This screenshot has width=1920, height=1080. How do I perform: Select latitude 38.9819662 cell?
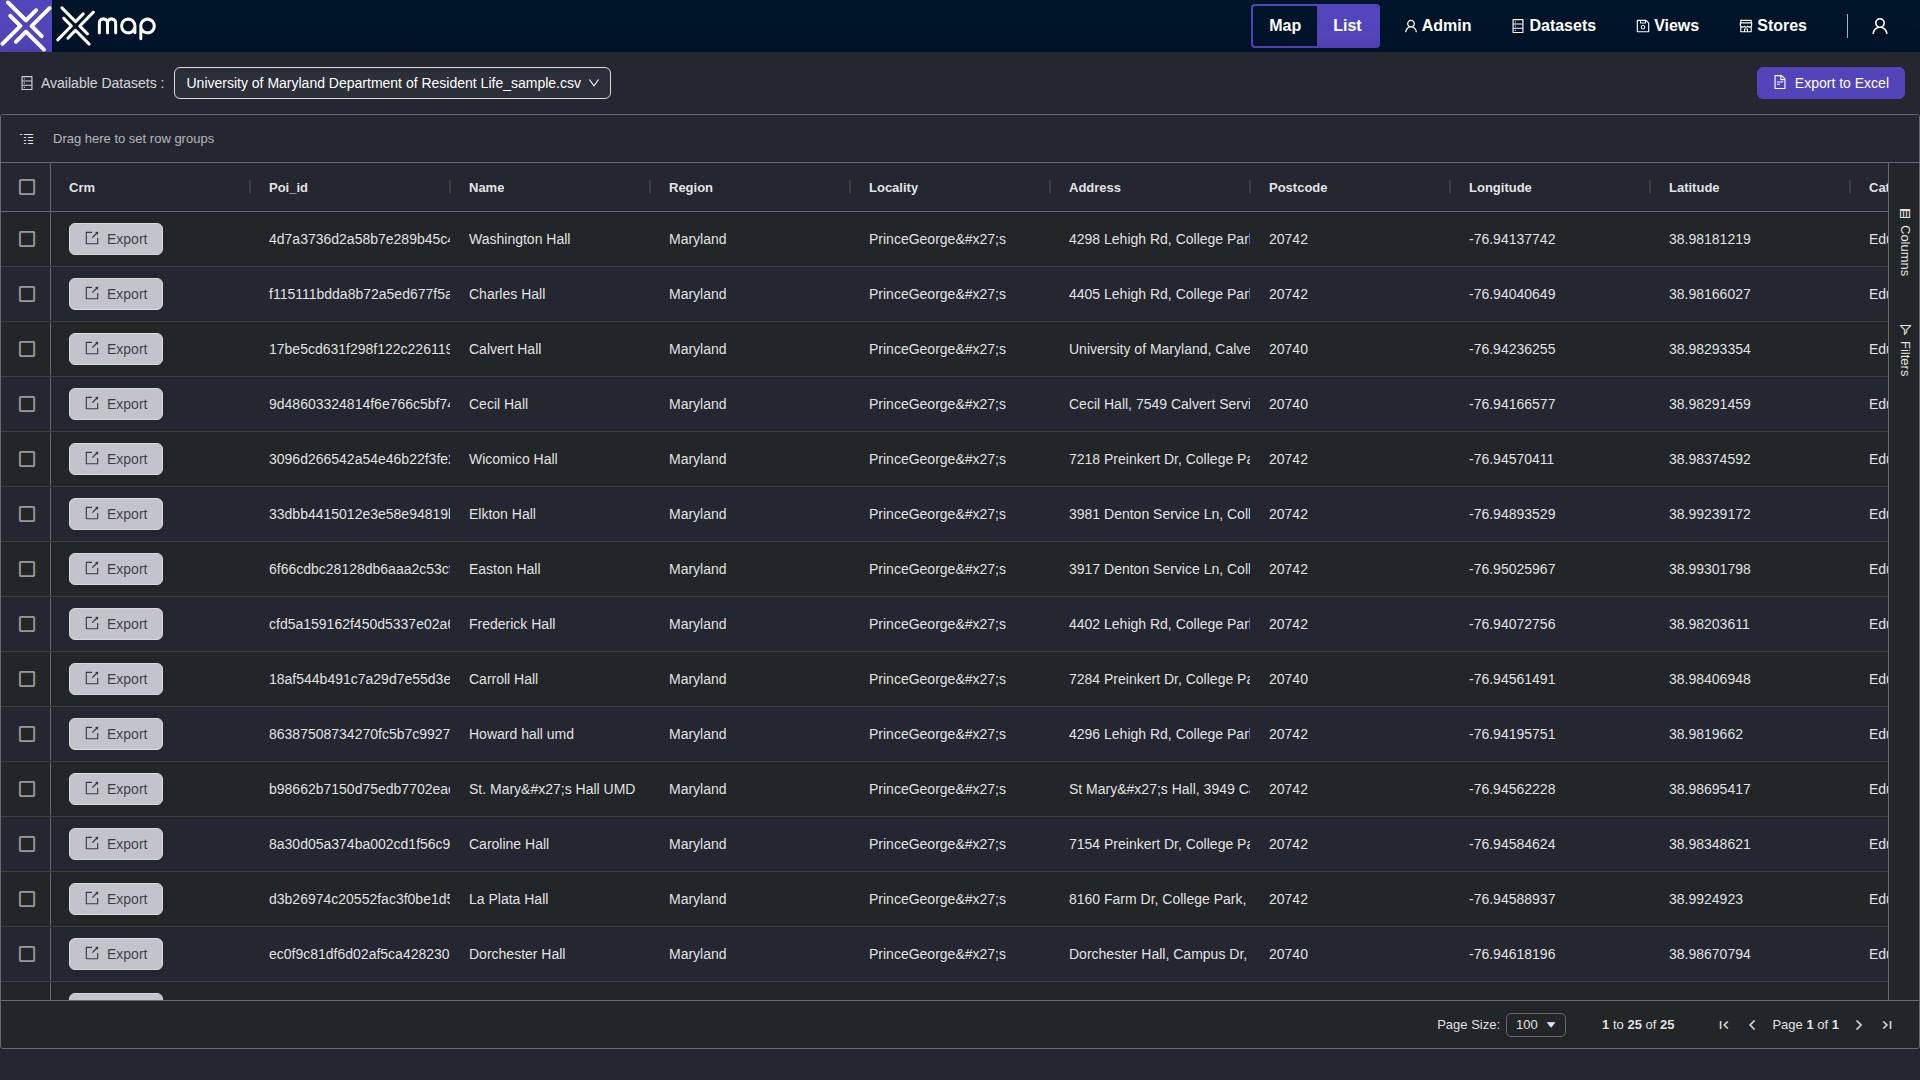(1750, 734)
